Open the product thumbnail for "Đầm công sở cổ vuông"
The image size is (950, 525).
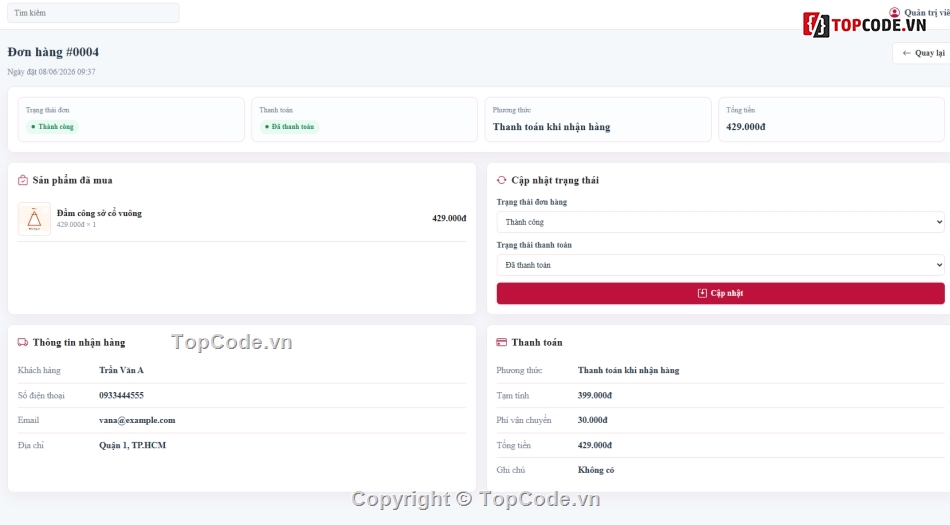pyautogui.click(x=34, y=219)
